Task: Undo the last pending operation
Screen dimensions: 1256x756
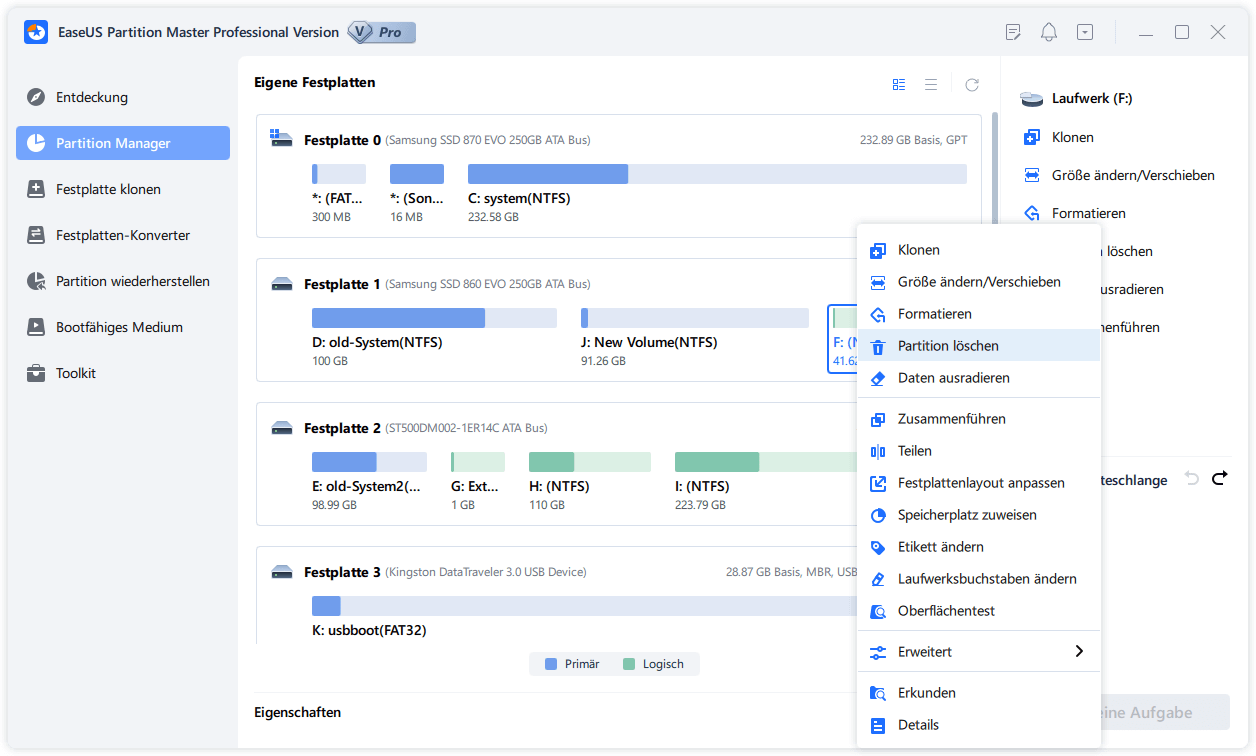Action: [1191, 479]
